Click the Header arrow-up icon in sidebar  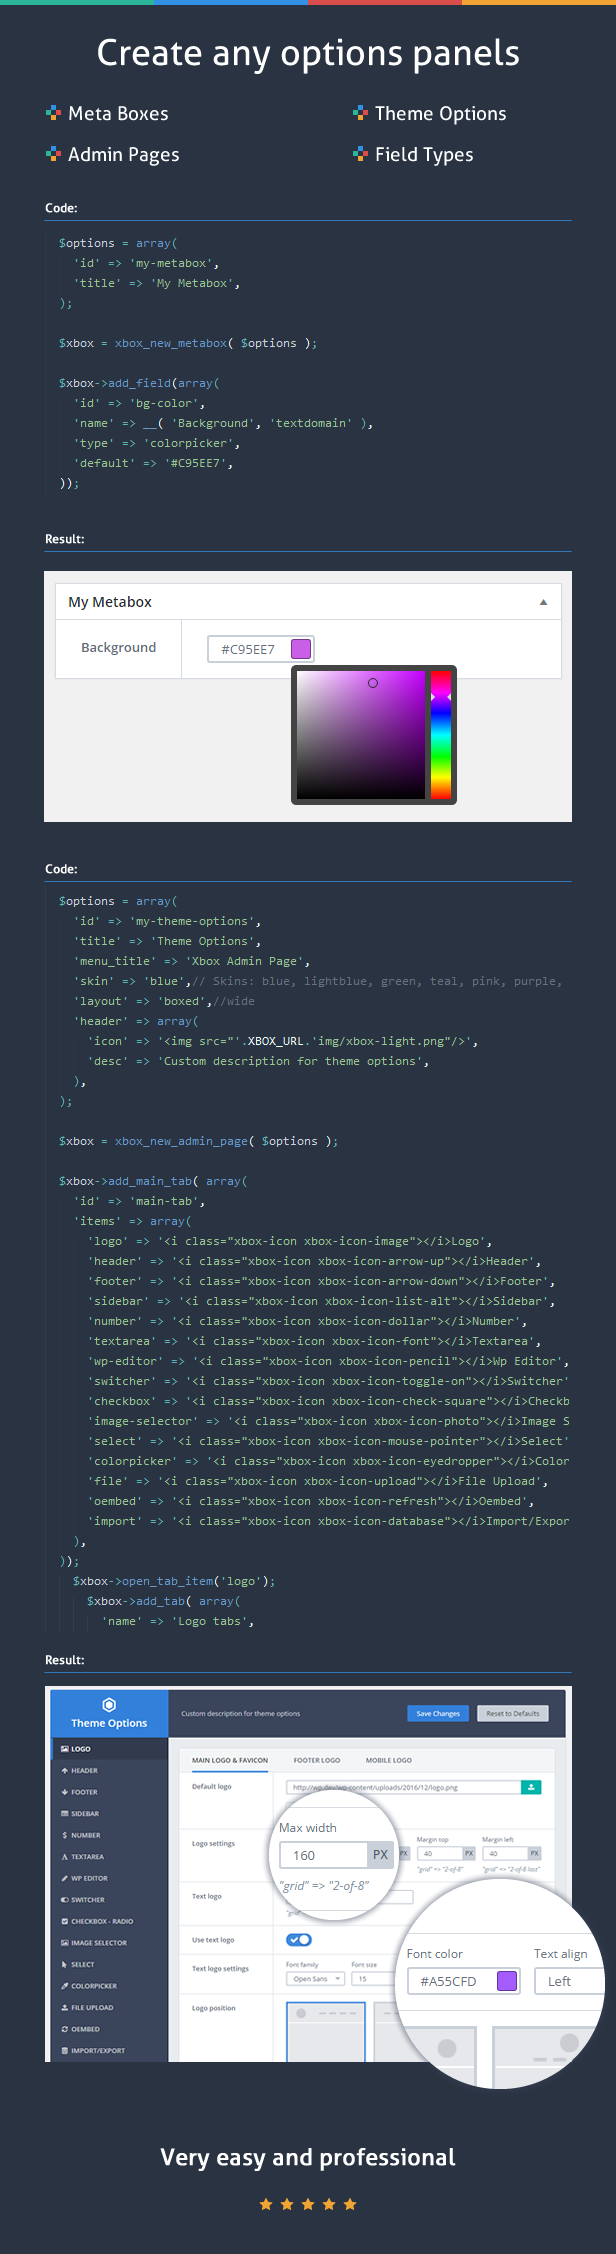(x=65, y=1771)
